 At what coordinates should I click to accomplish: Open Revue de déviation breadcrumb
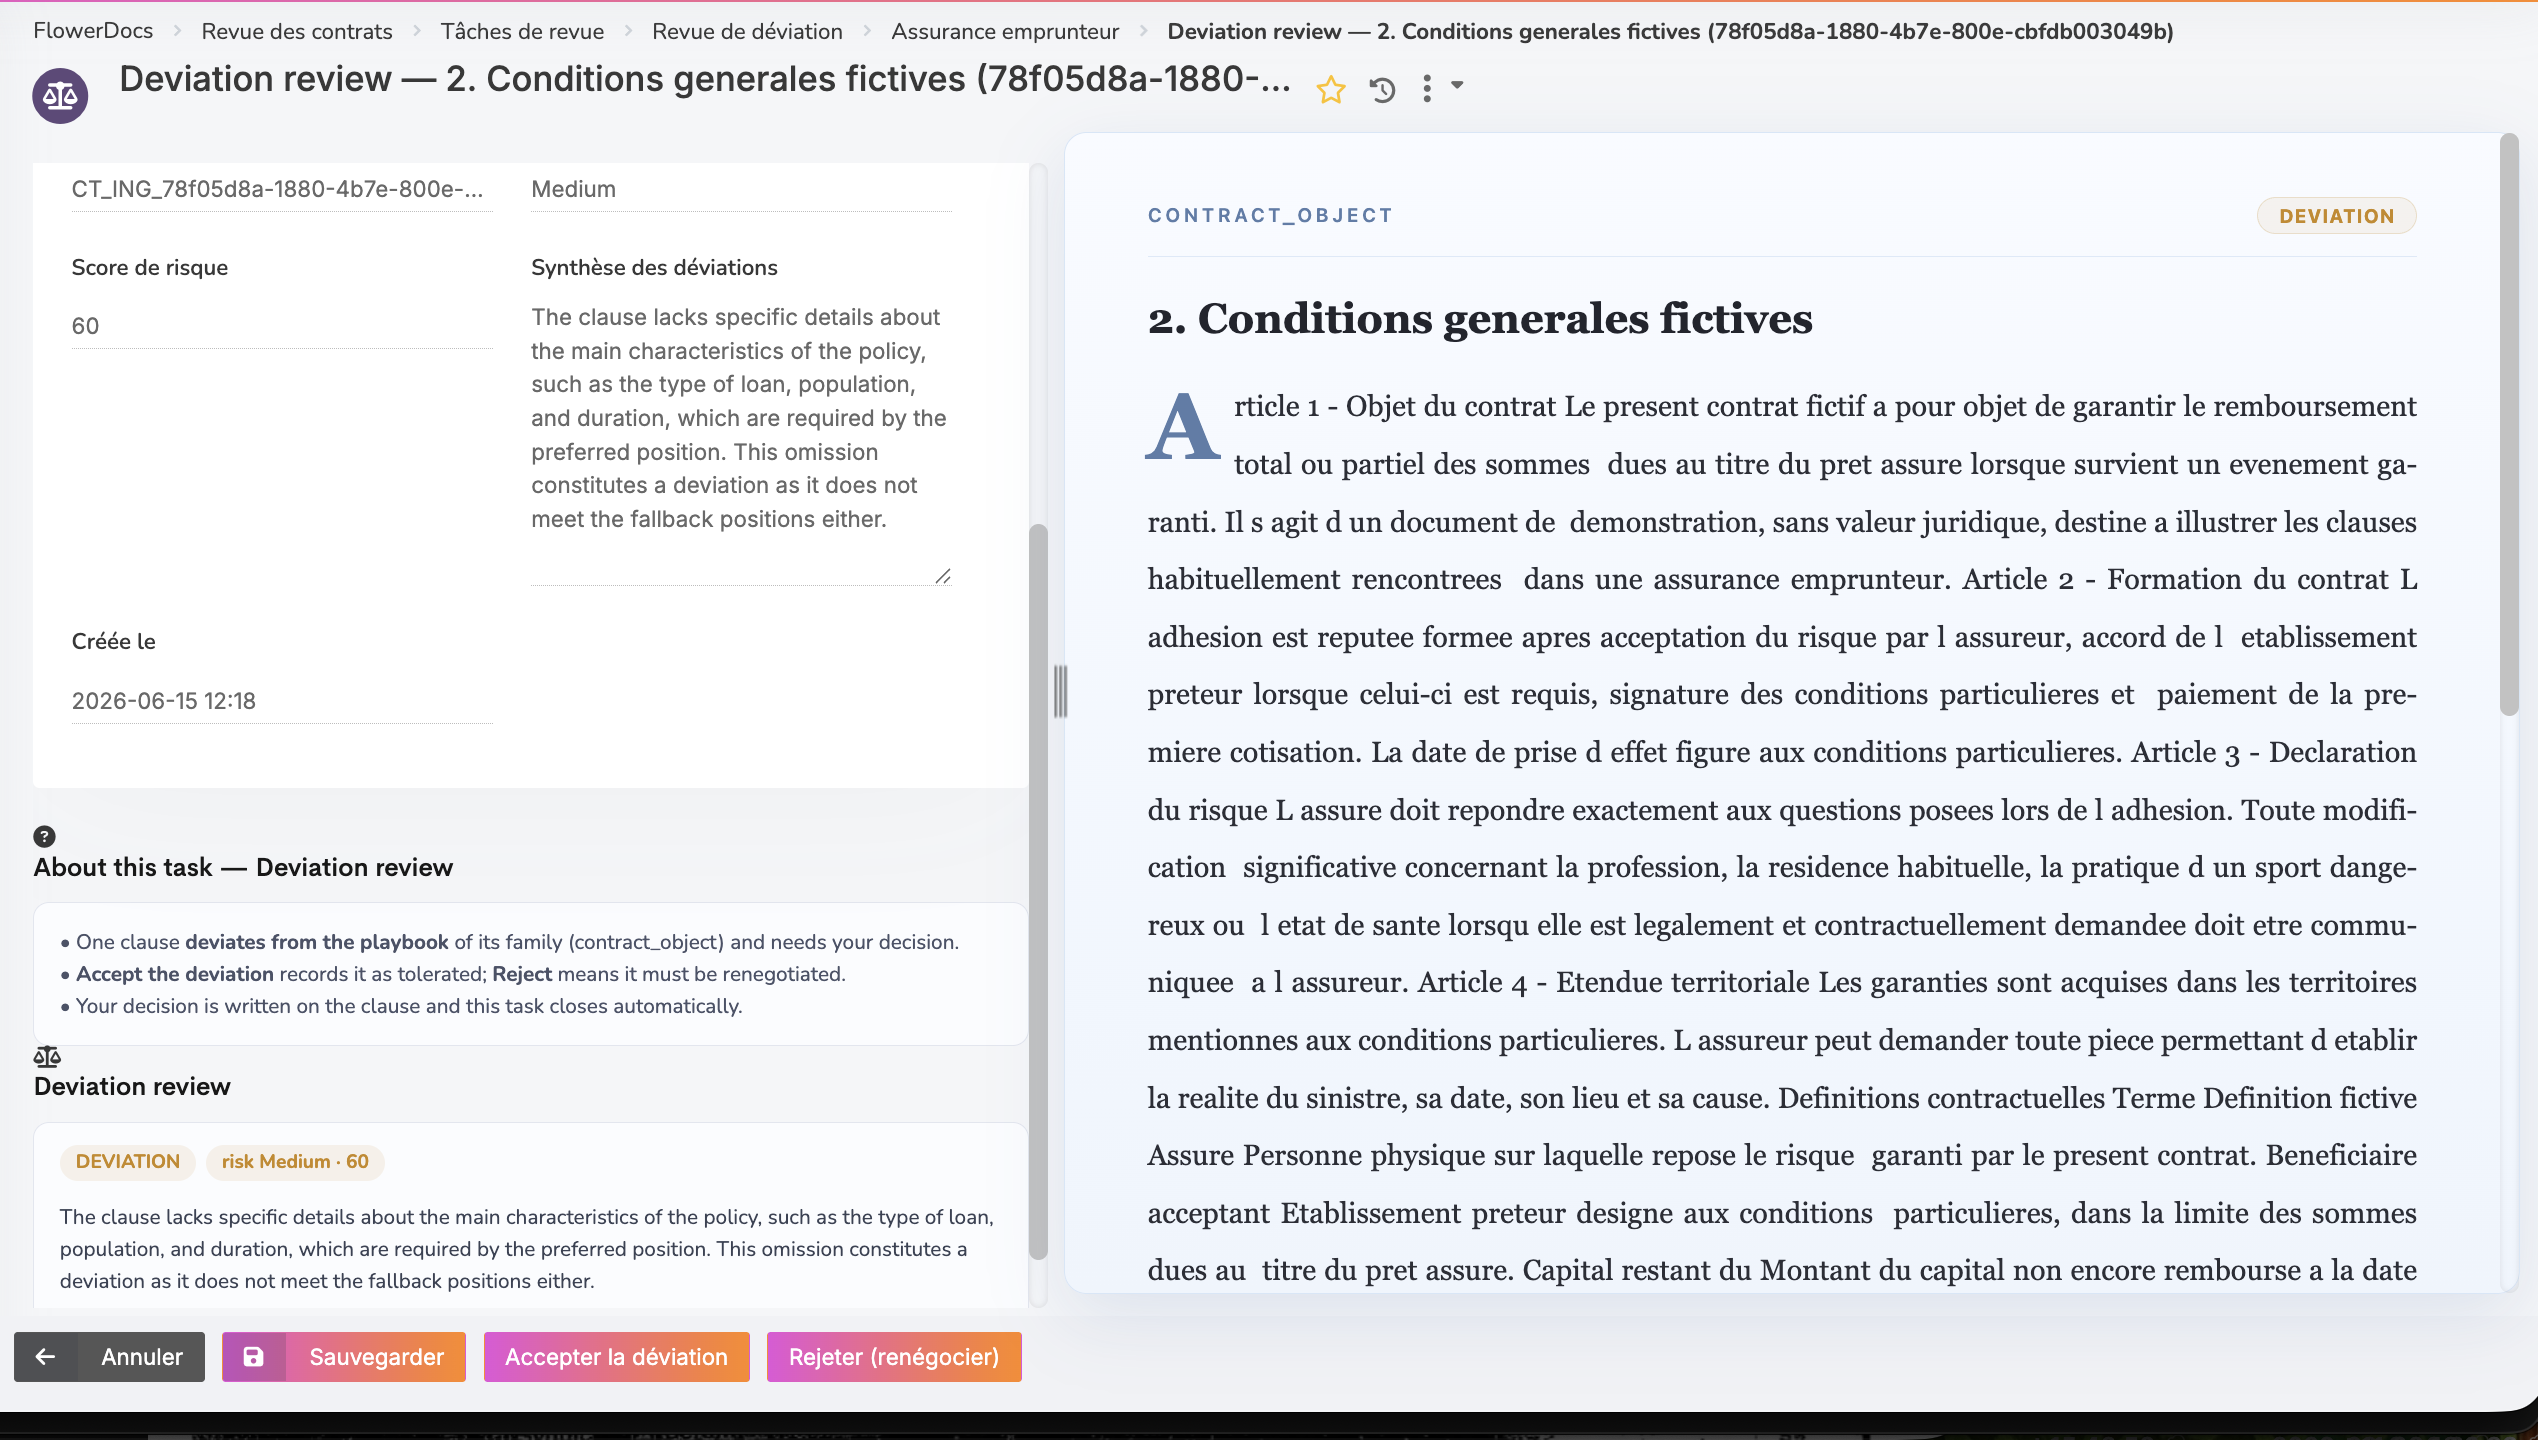pyautogui.click(x=747, y=31)
